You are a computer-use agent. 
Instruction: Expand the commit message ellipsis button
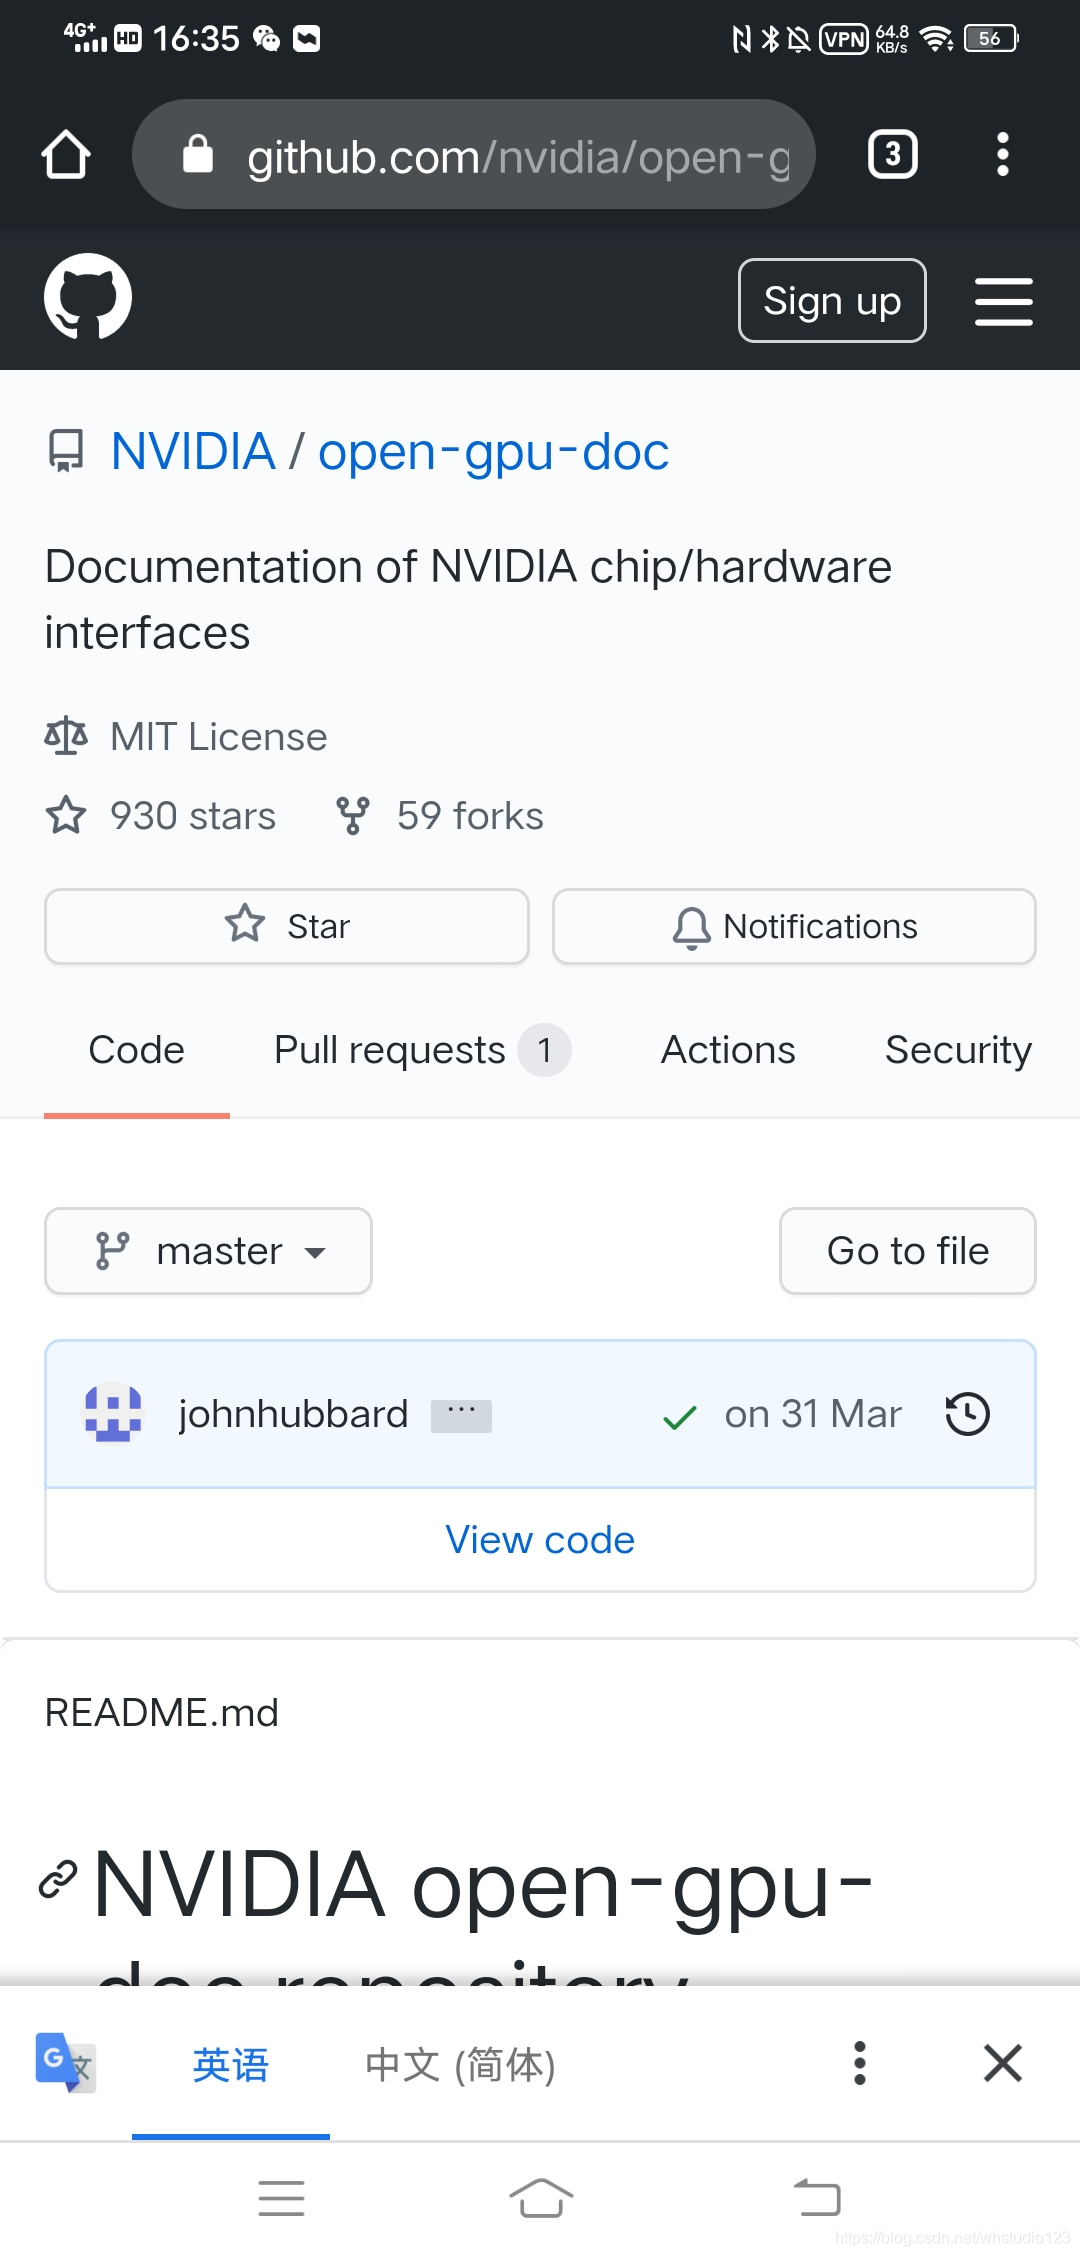[461, 1415]
